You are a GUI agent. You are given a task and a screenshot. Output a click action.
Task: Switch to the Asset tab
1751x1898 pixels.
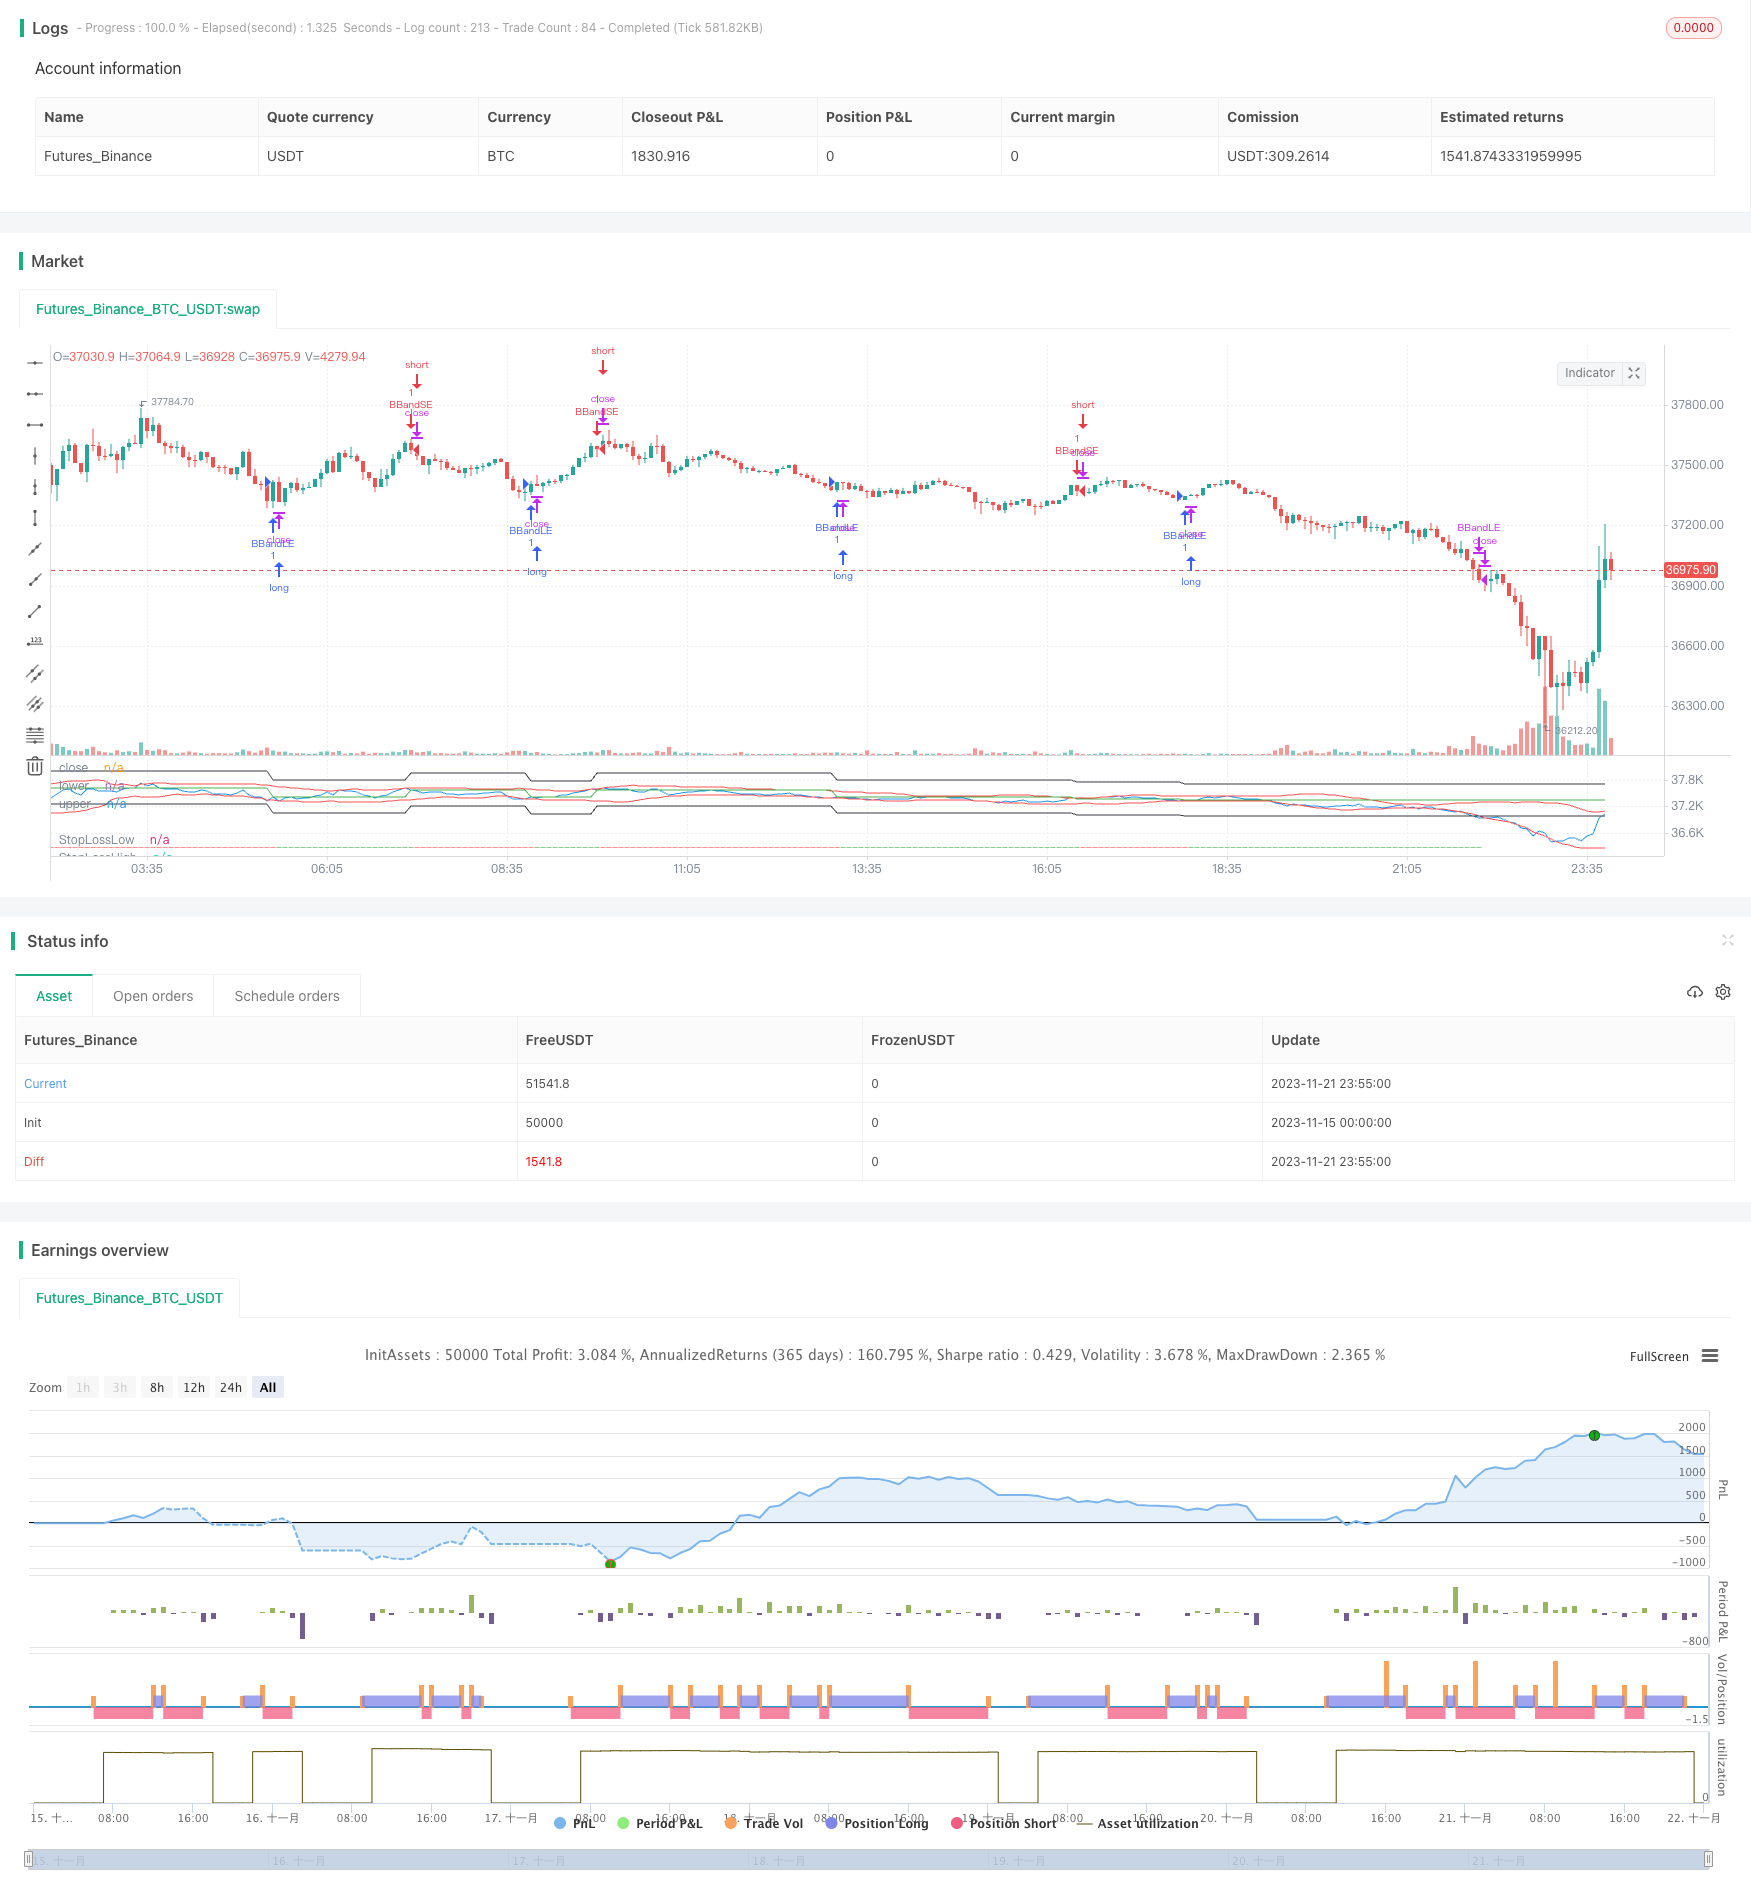[54, 996]
